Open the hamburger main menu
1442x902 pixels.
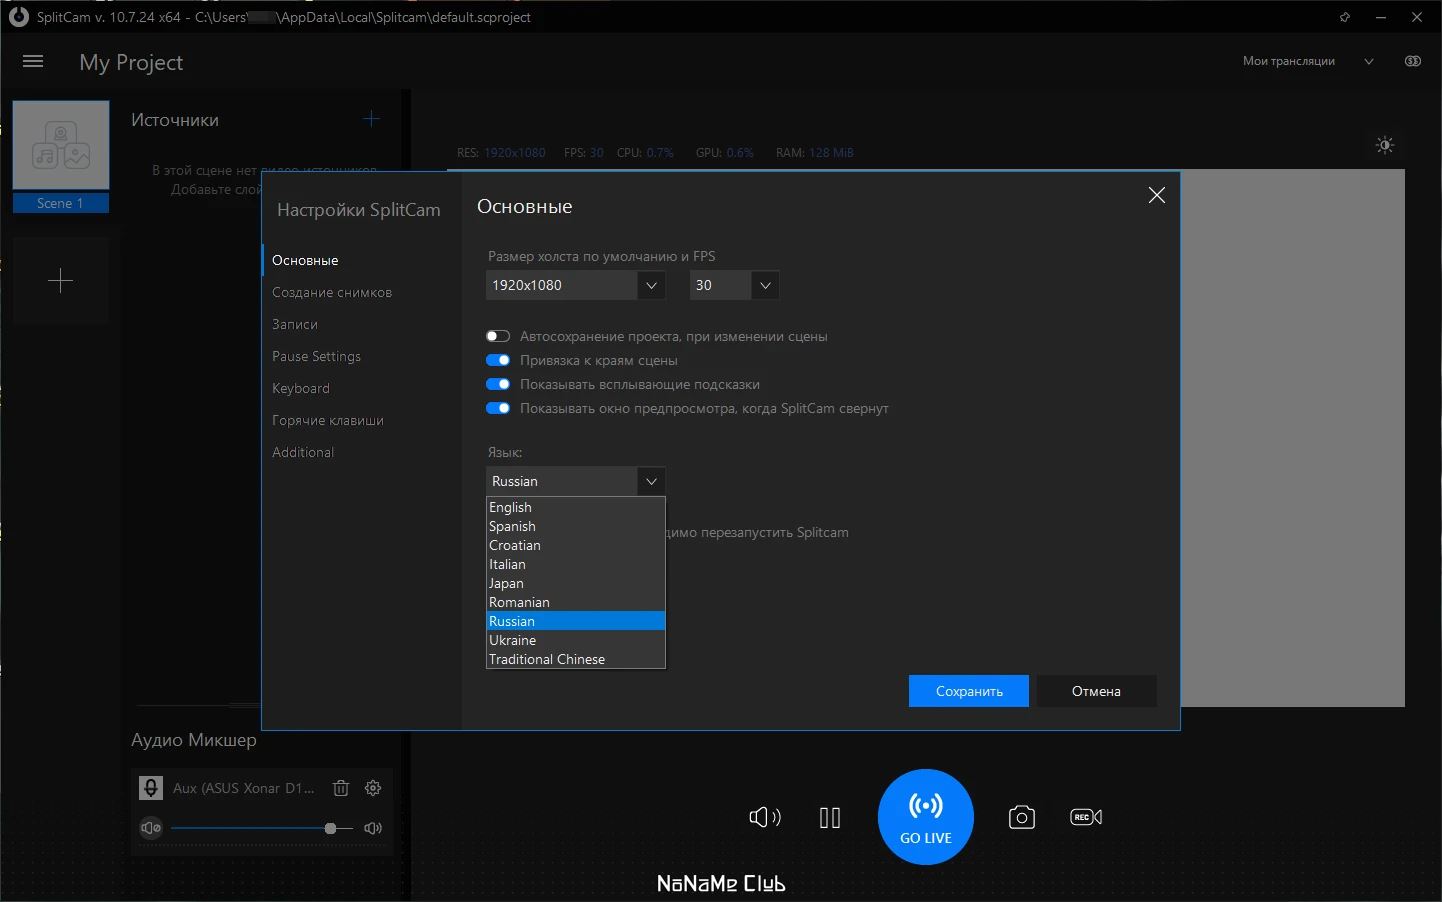33,61
